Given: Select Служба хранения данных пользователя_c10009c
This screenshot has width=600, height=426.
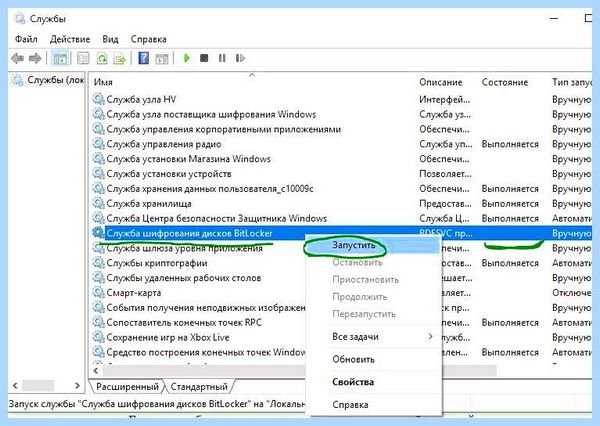Looking at the screenshot, I should [210, 188].
